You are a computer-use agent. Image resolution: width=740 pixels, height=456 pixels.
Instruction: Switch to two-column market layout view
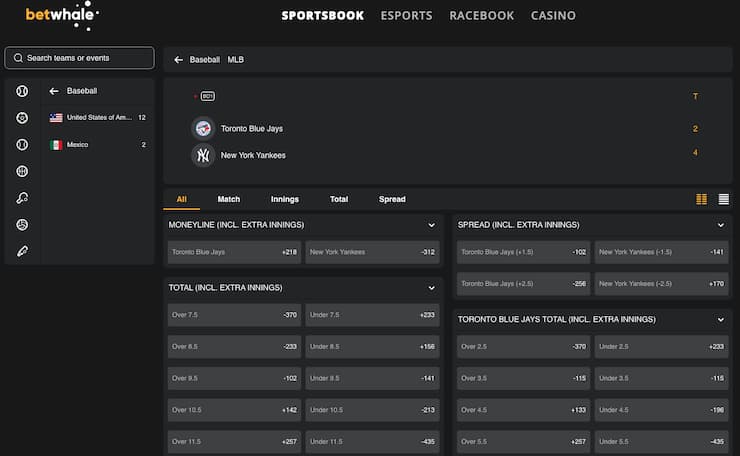click(701, 199)
